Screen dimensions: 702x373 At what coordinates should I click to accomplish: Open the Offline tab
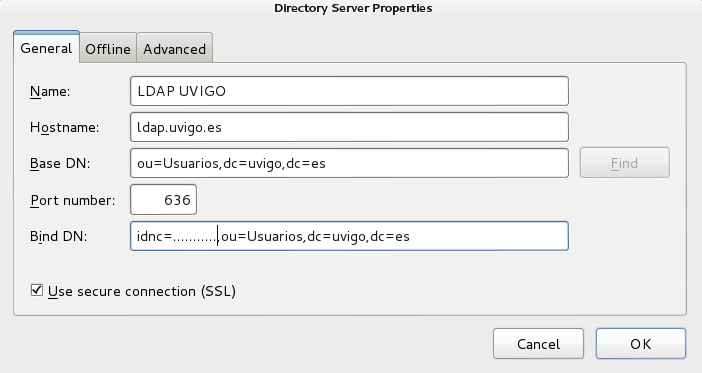[108, 49]
